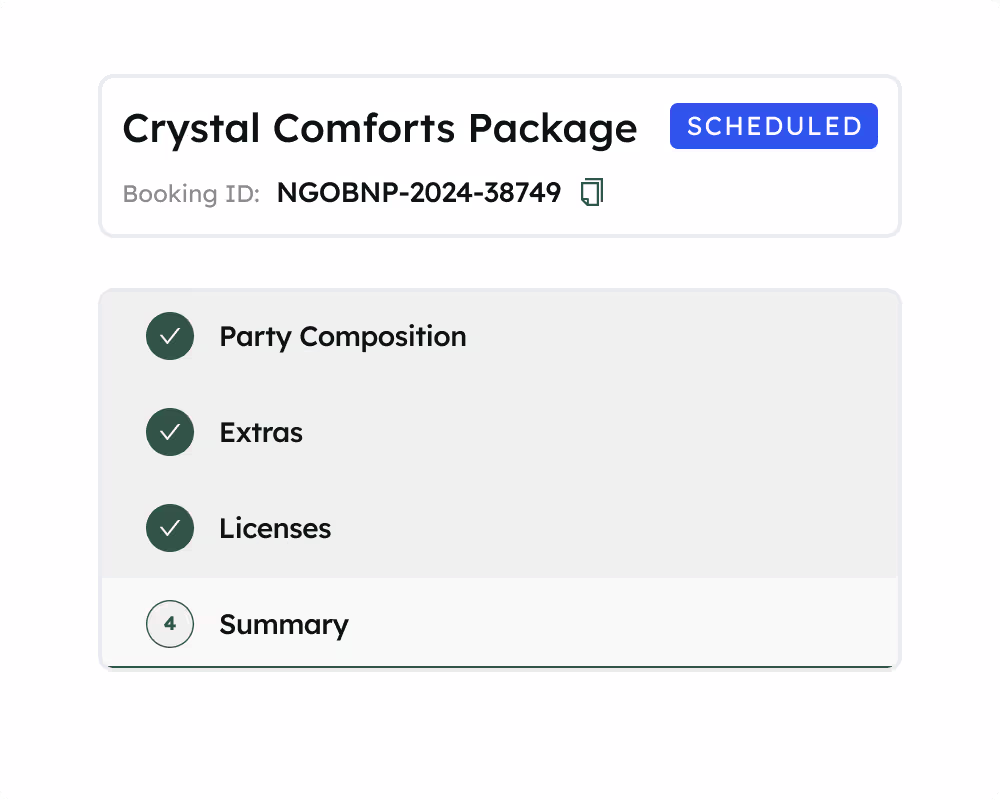Click the Party Composition completed checkmark icon
The width and height of the screenshot is (1000, 800).
coord(170,336)
